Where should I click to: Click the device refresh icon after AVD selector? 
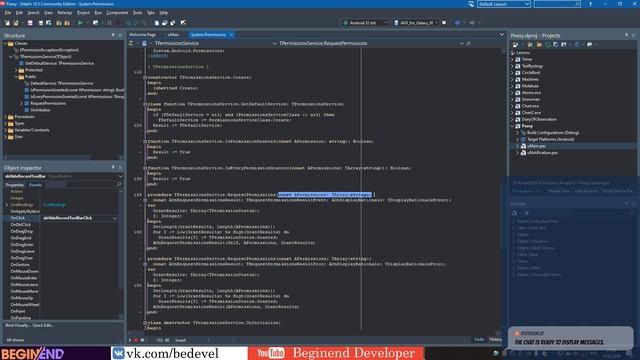[444, 23]
